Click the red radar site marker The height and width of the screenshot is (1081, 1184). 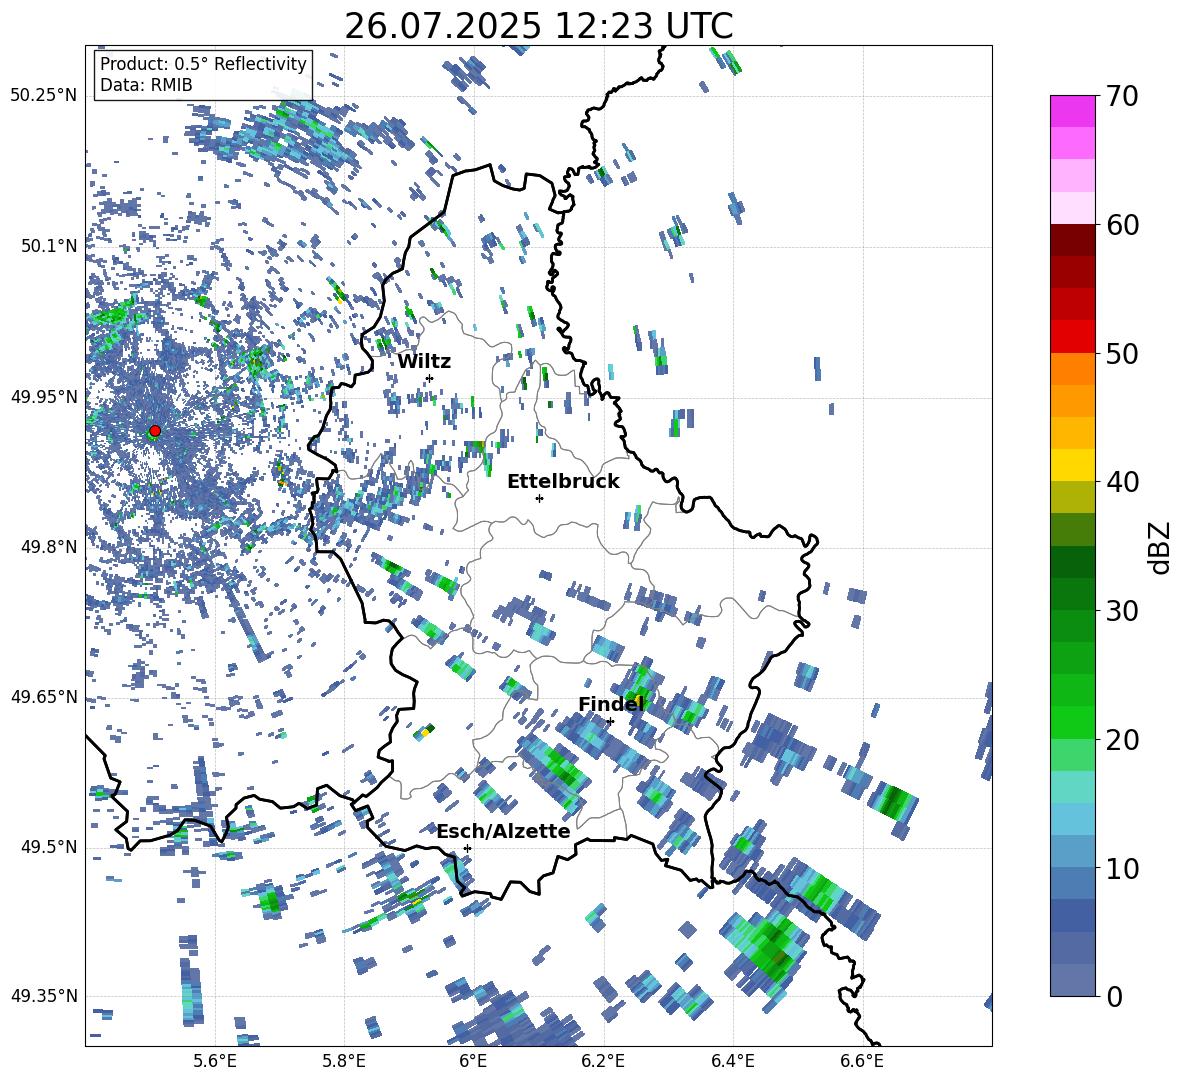[x=155, y=431]
